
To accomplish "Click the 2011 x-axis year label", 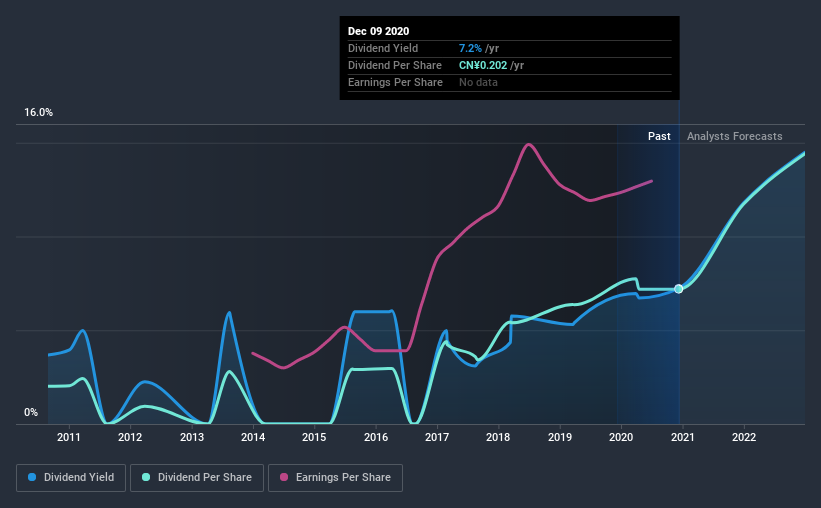I will pyautogui.click(x=69, y=437).
